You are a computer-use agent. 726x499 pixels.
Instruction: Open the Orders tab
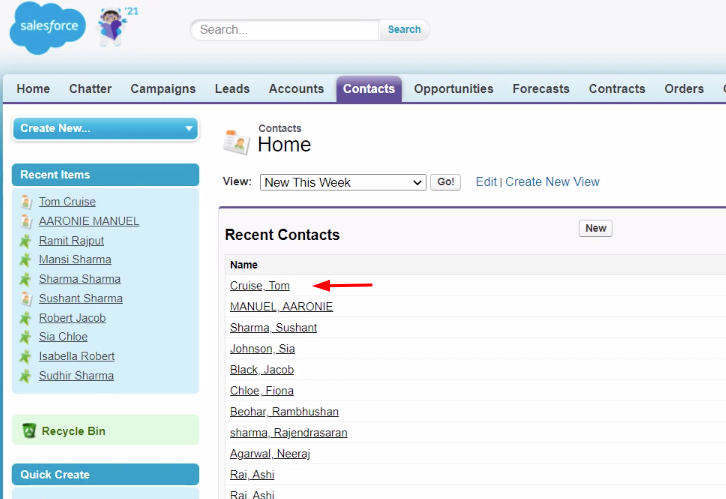pyautogui.click(x=684, y=88)
